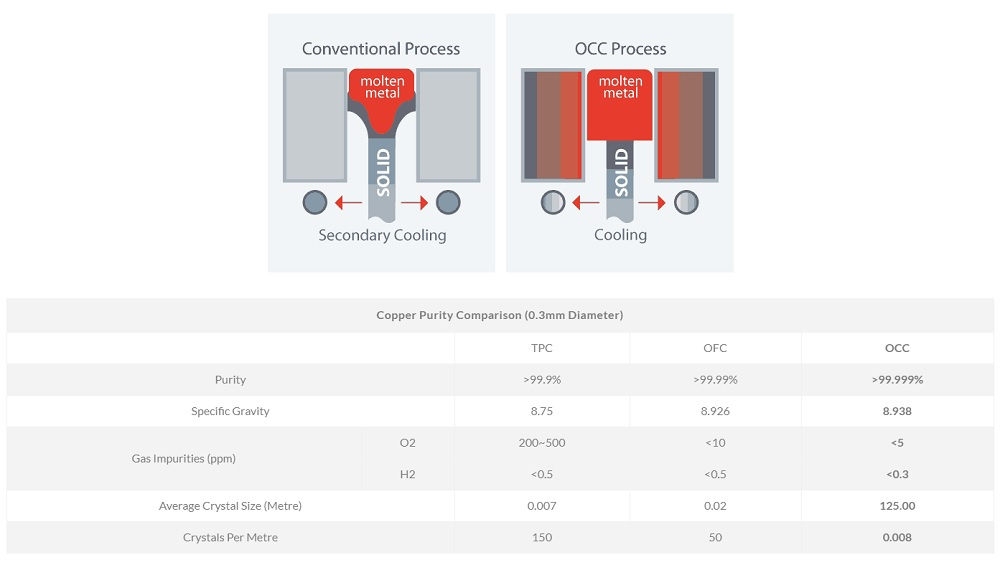The image size is (1000, 570).
Task: Click the 125.00 average crystal size cell
Action: 897,506
